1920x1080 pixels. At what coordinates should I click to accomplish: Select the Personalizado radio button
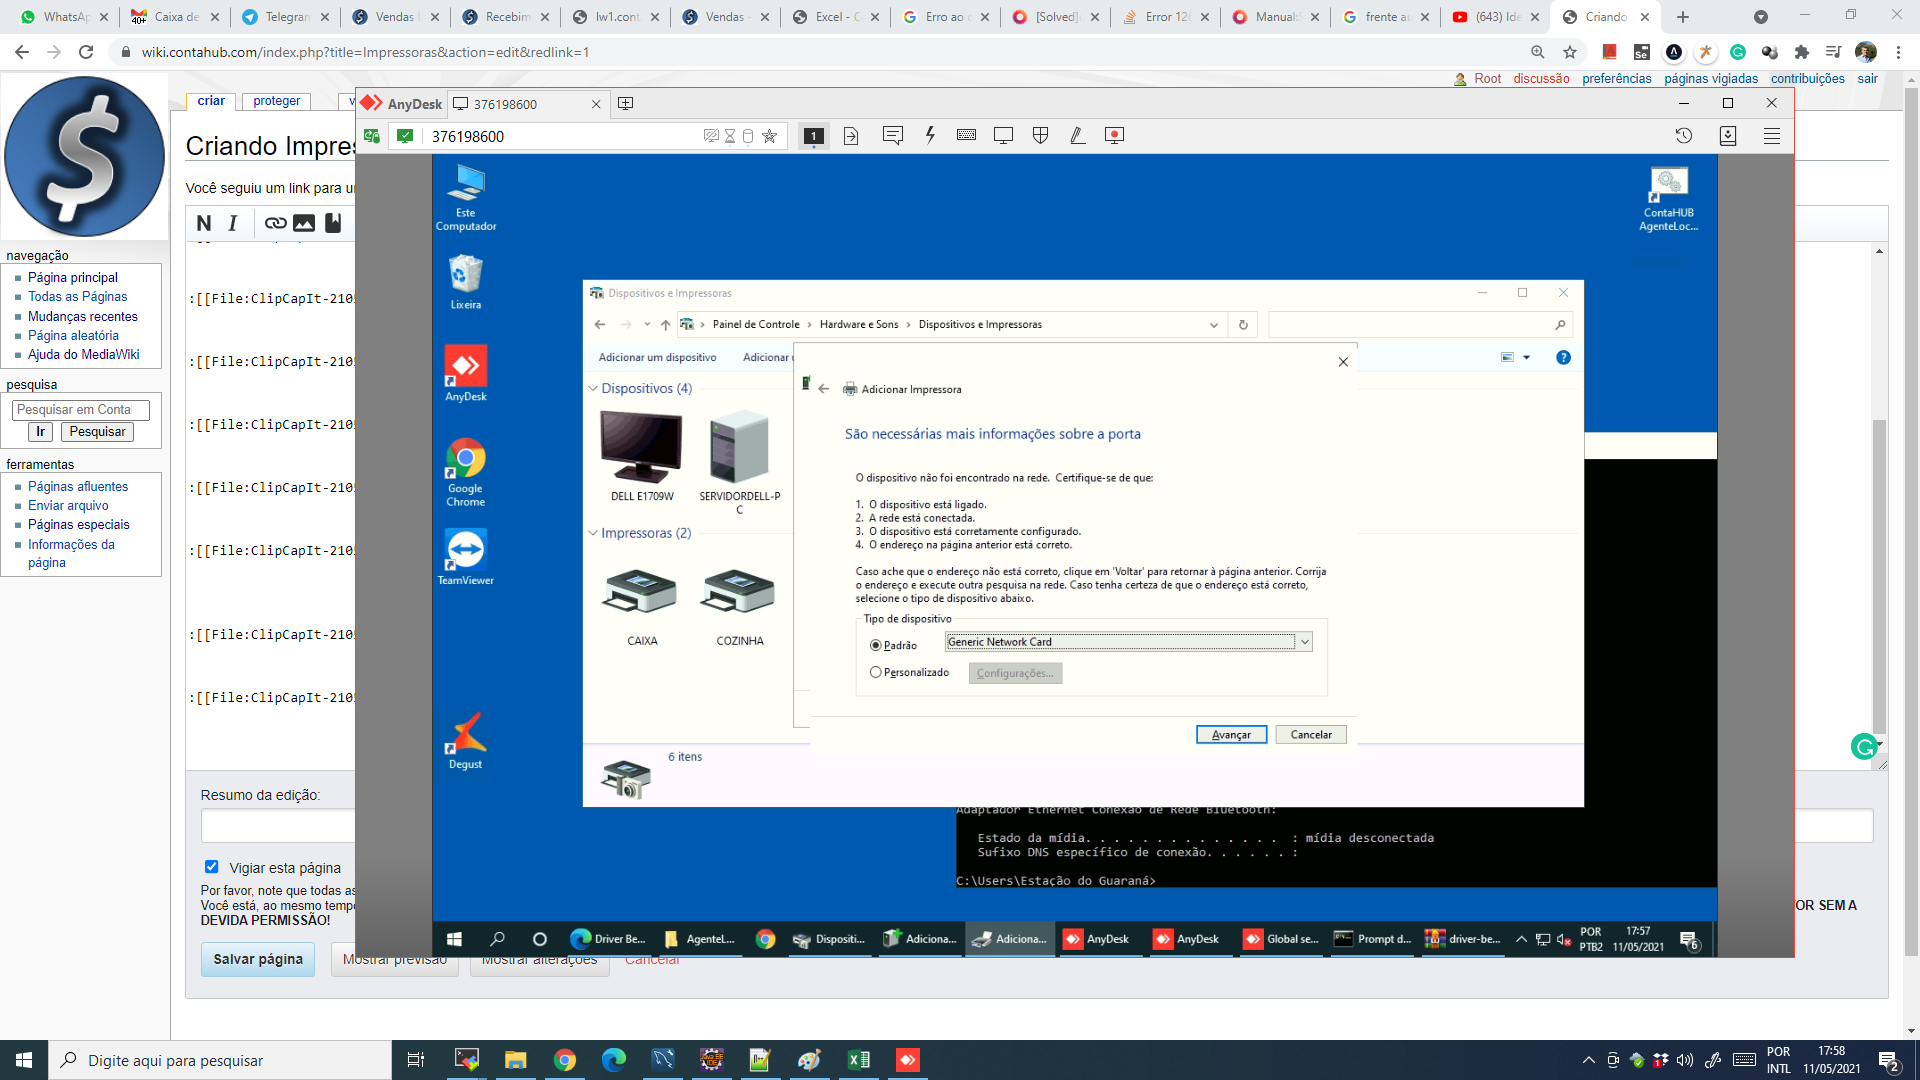(875, 672)
